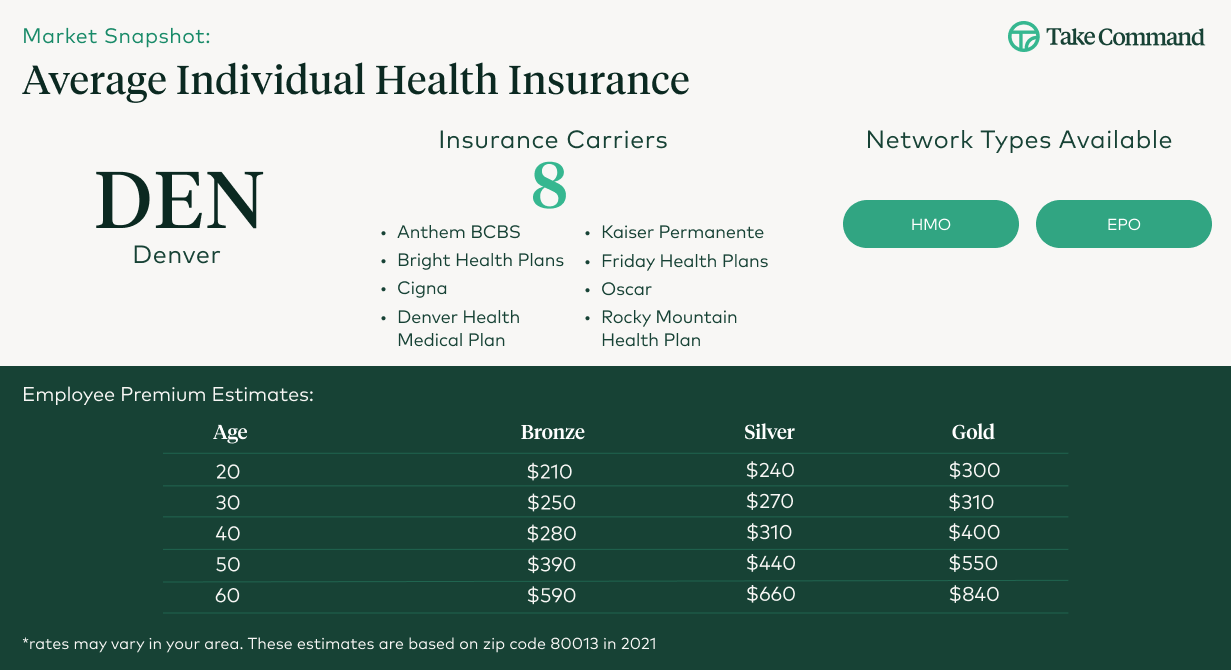Select the EPO network type button
This screenshot has width=1231, height=670.
(x=1123, y=224)
